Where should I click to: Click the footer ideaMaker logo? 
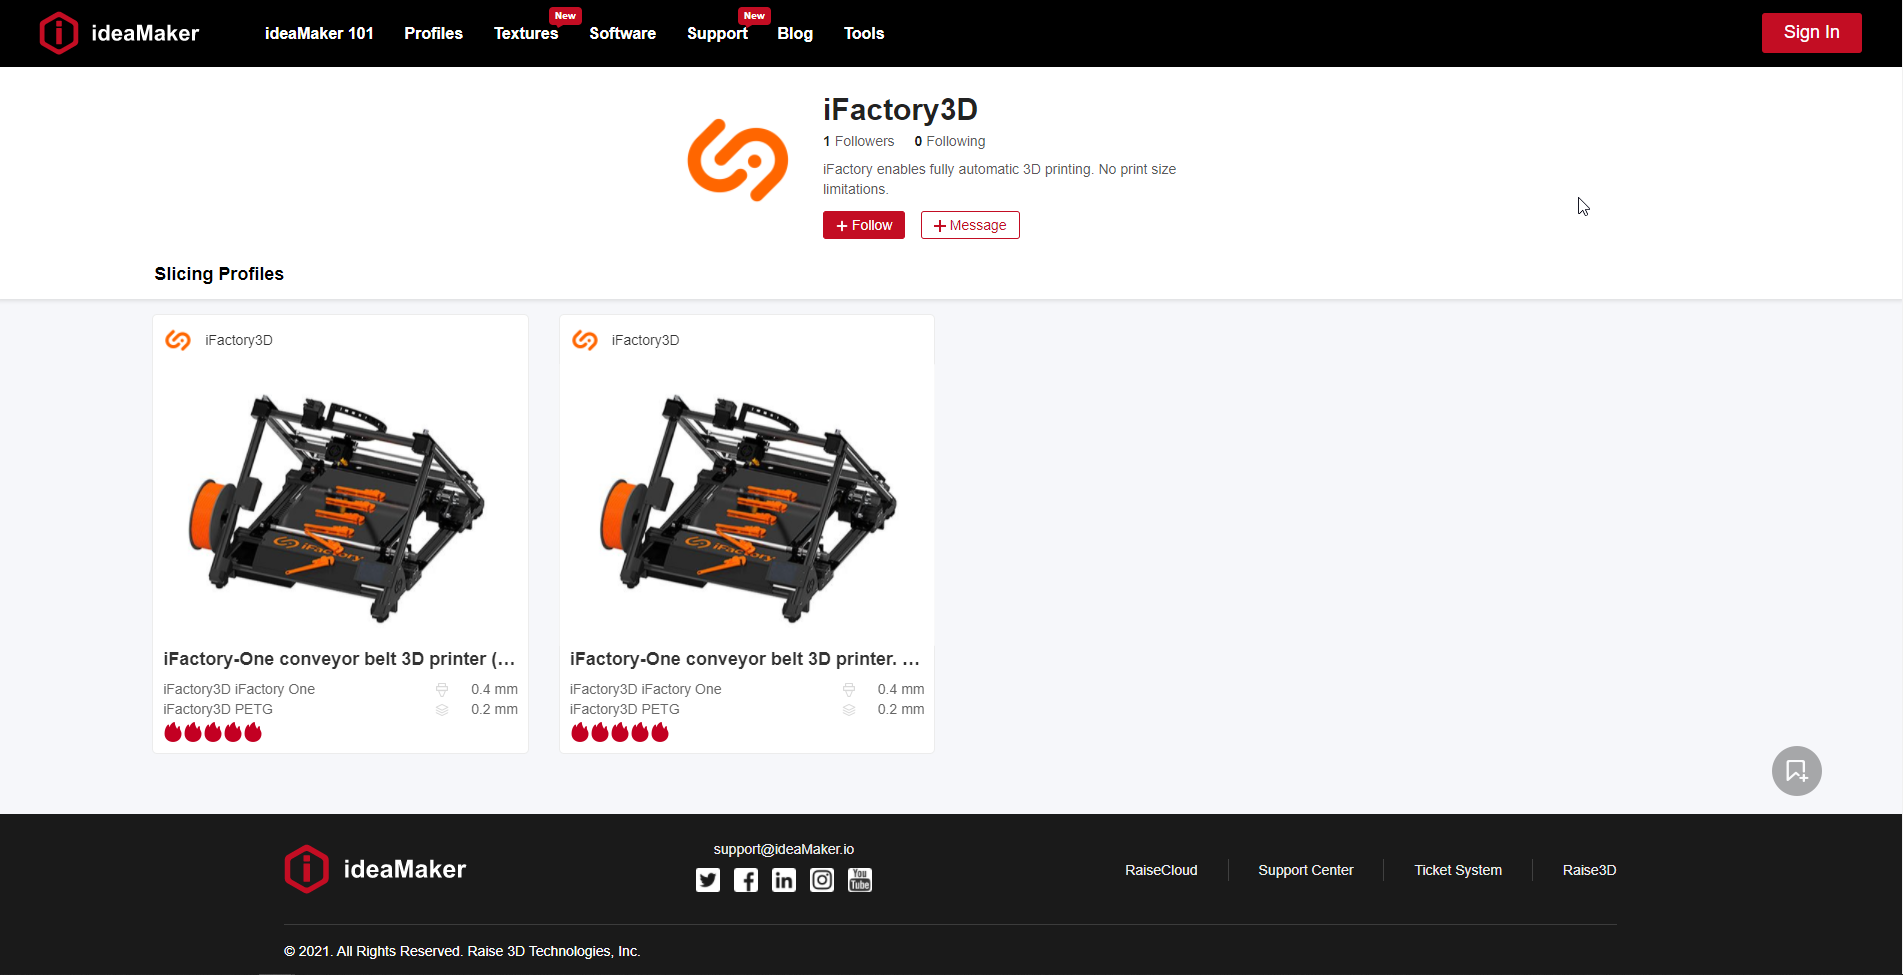click(x=375, y=869)
